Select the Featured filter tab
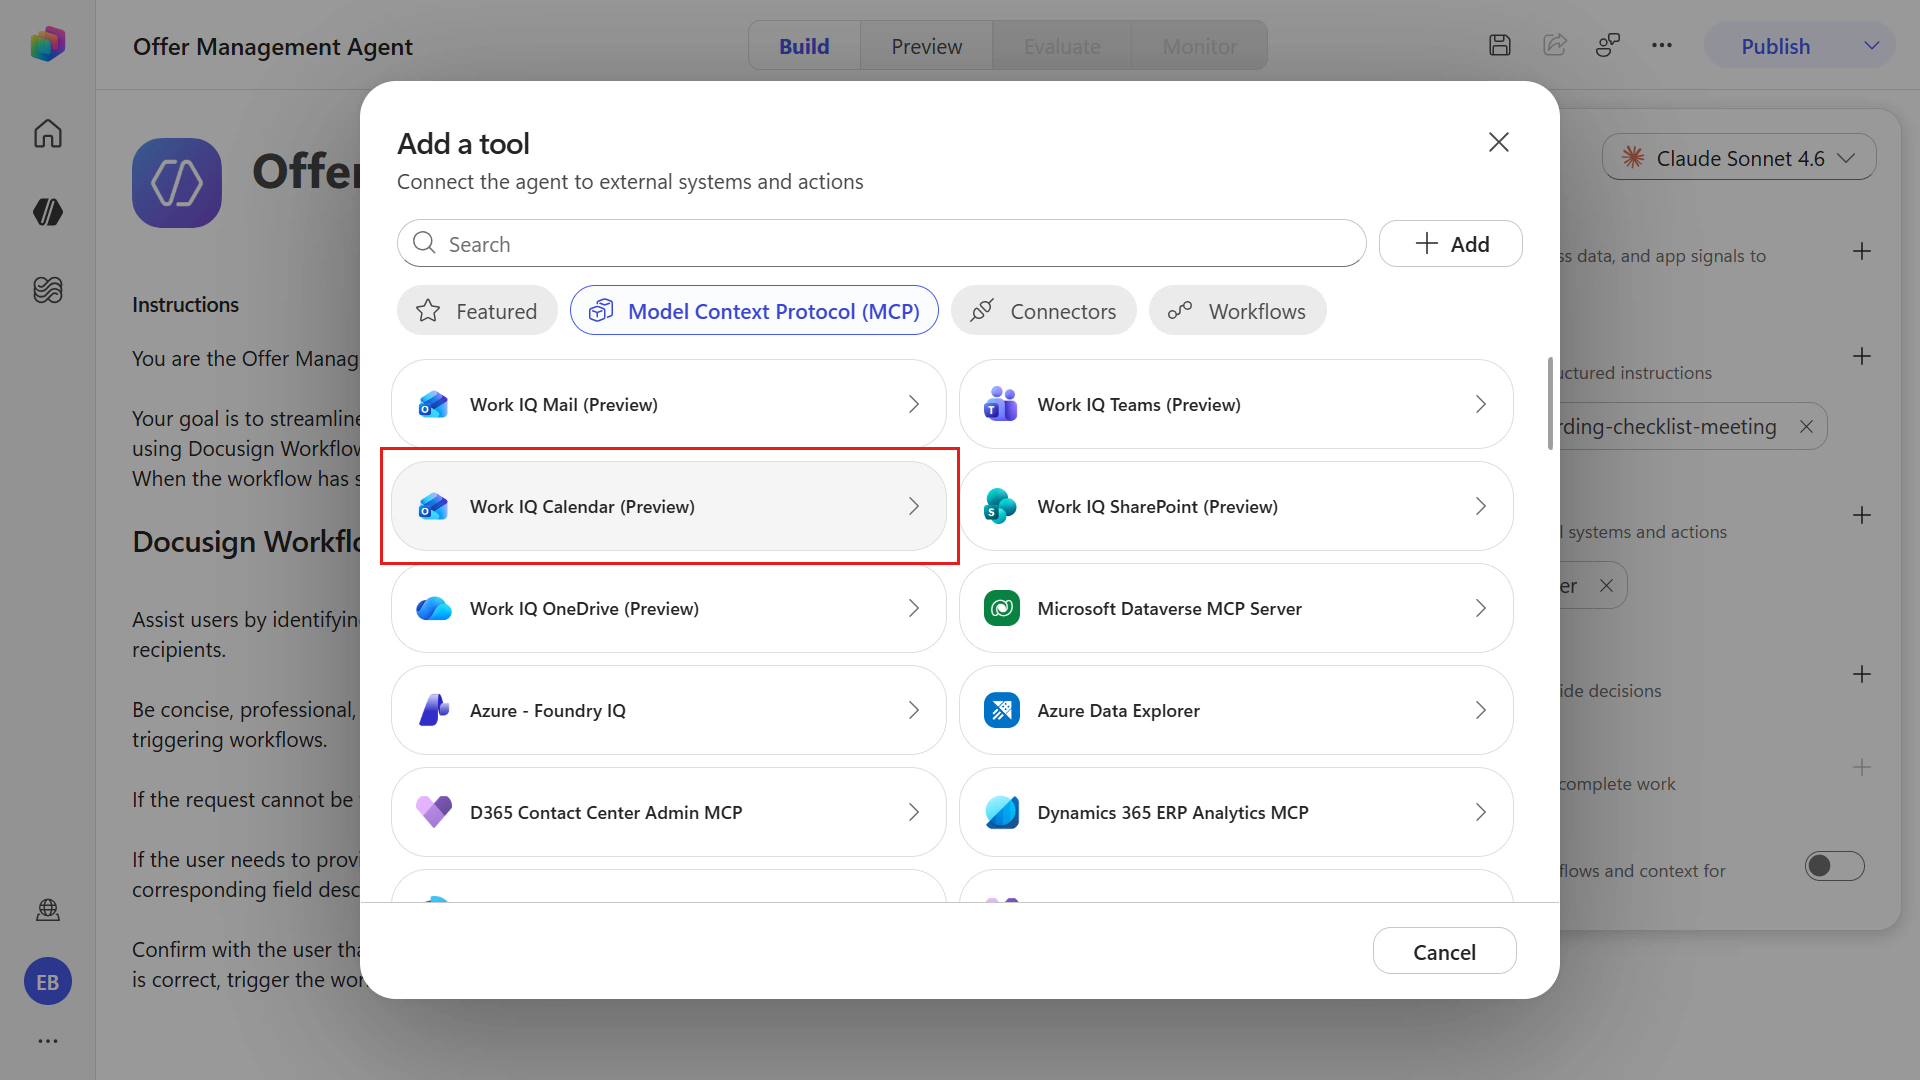Viewport: 1920px width, 1080px height. (x=477, y=311)
